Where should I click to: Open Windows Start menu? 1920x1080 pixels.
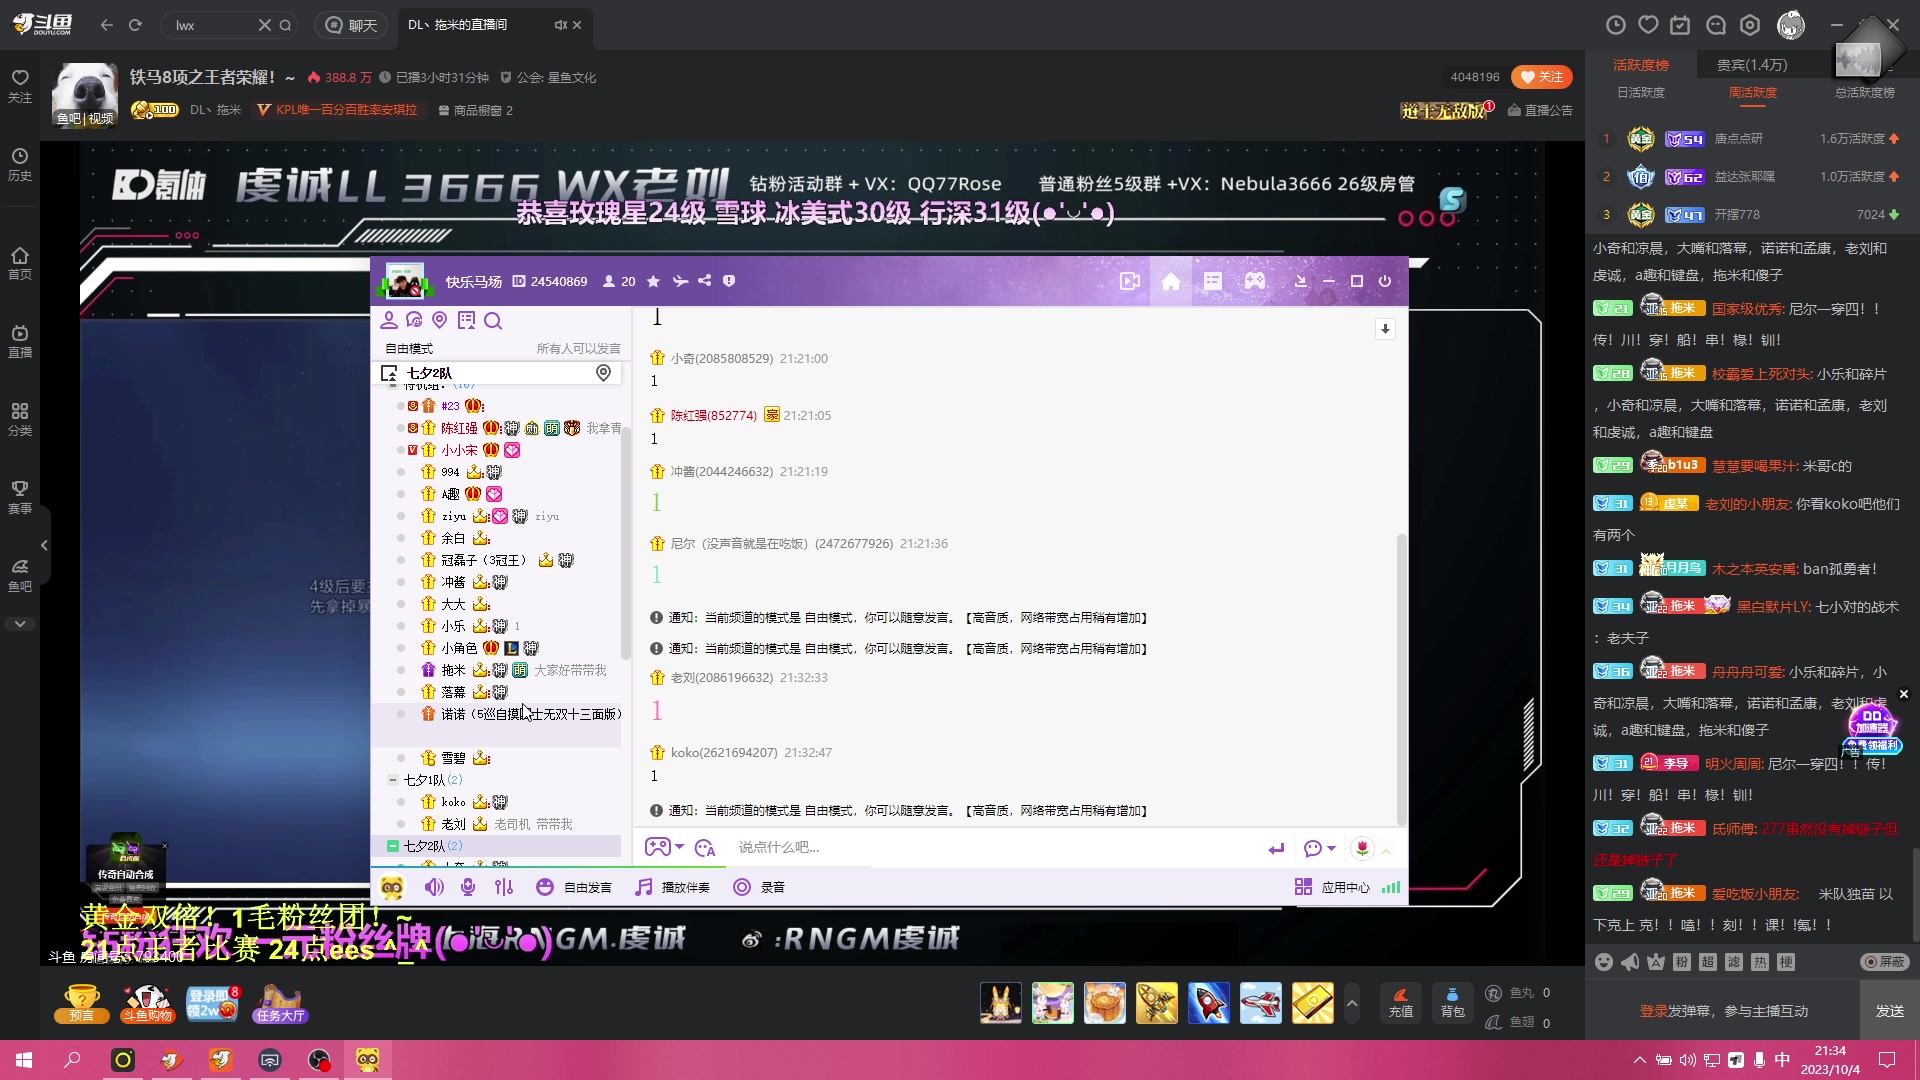[24, 1060]
